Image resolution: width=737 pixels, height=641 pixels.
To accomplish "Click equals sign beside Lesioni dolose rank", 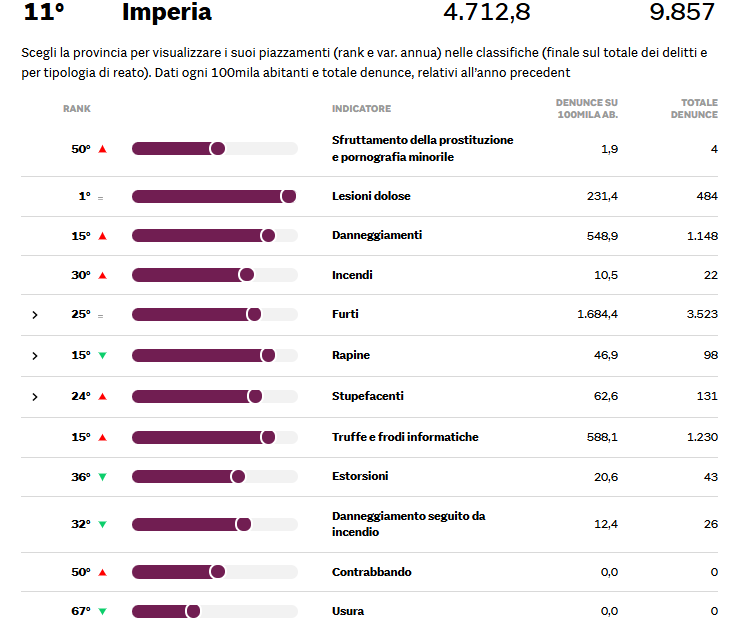I will 100,197.
